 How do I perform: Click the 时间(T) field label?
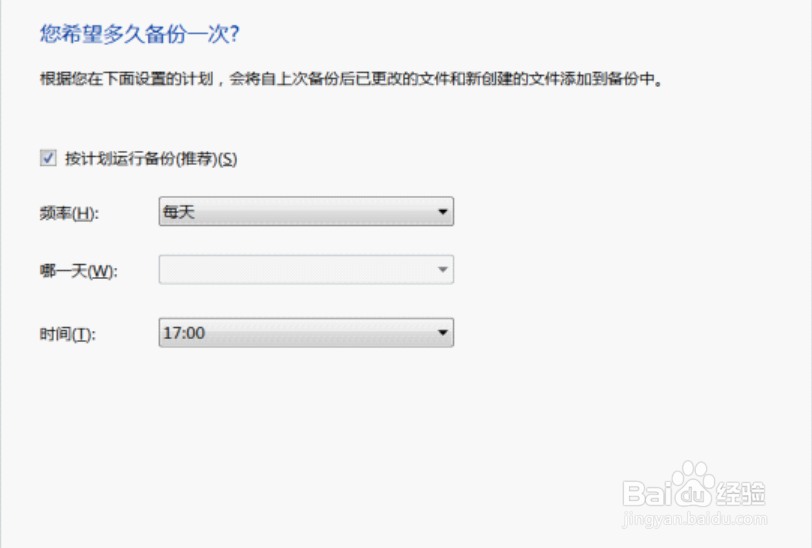(68, 334)
